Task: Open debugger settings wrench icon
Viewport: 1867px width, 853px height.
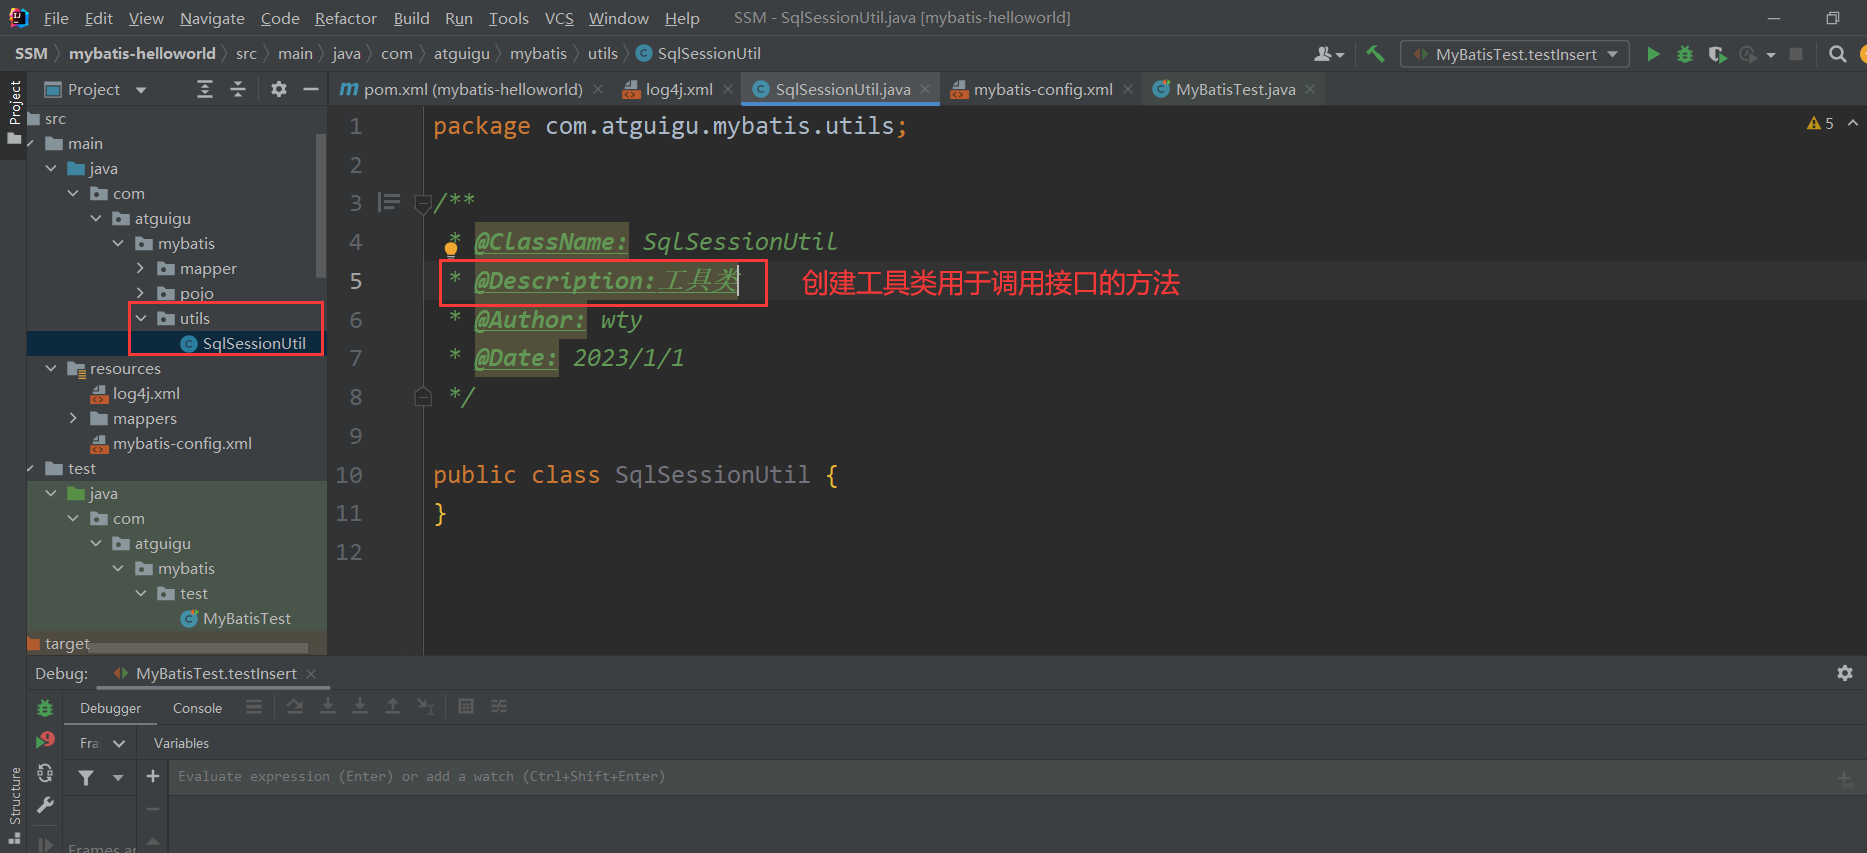Action: click(45, 805)
